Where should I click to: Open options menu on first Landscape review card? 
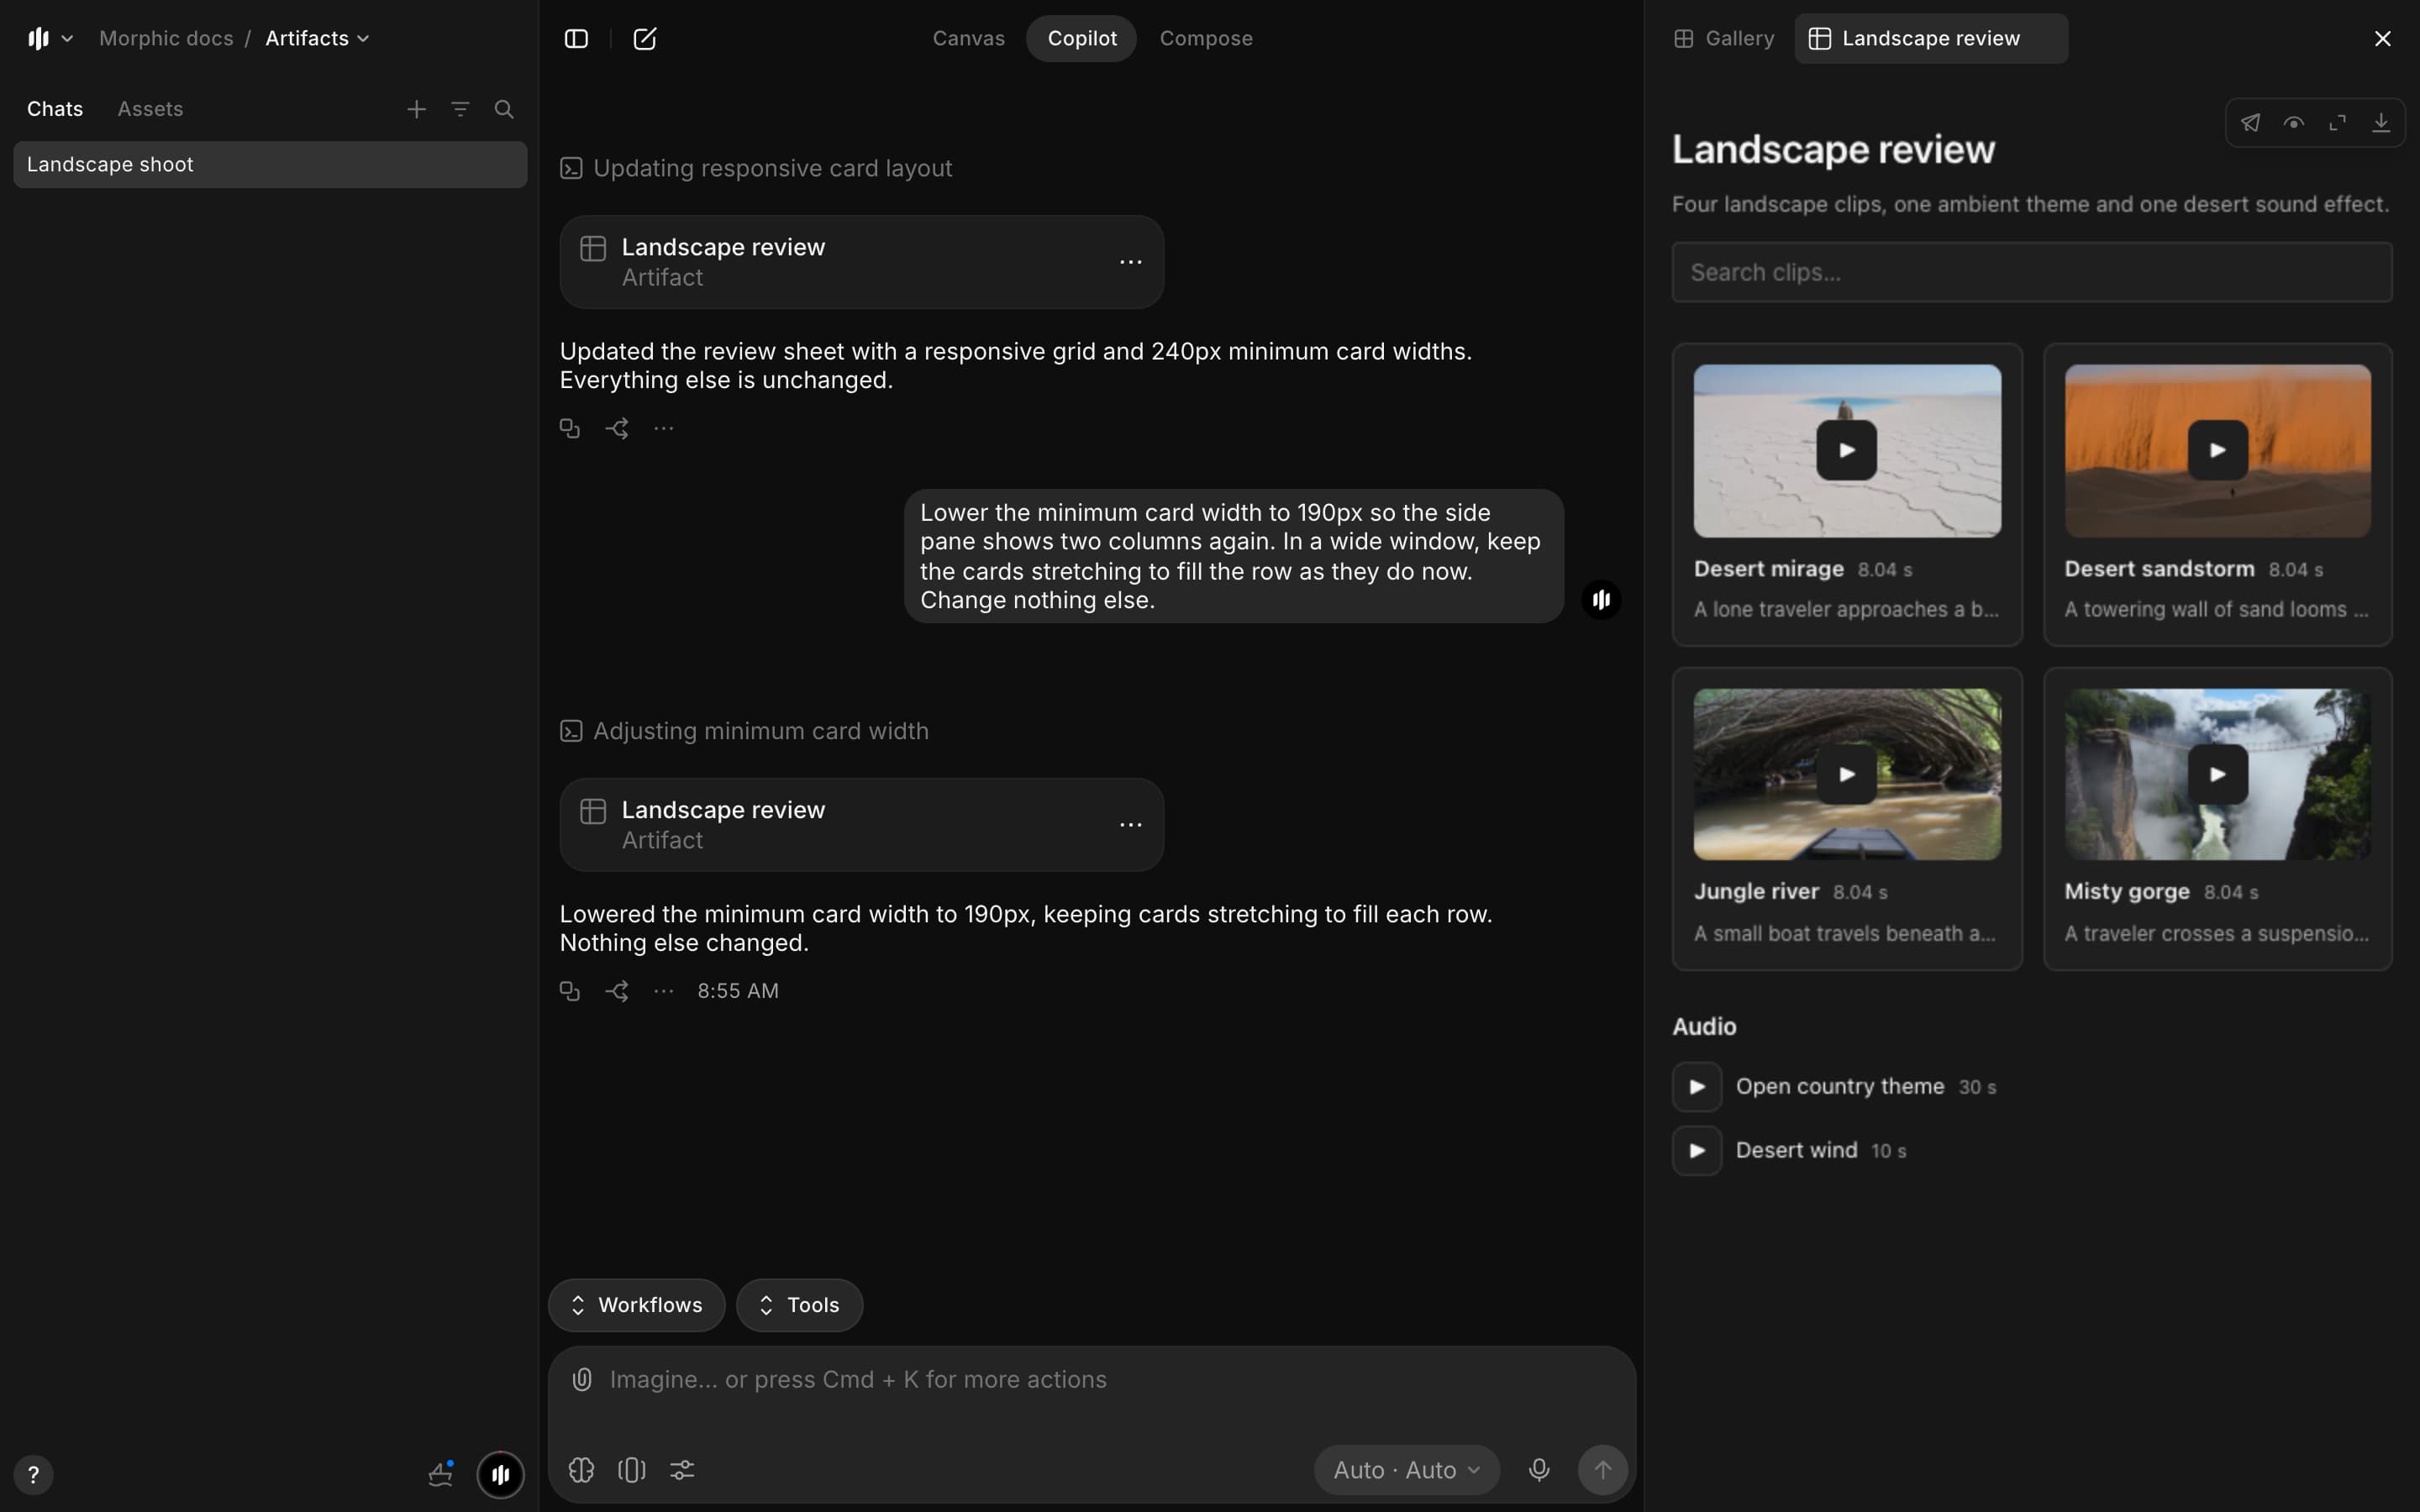pyautogui.click(x=1130, y=262)
